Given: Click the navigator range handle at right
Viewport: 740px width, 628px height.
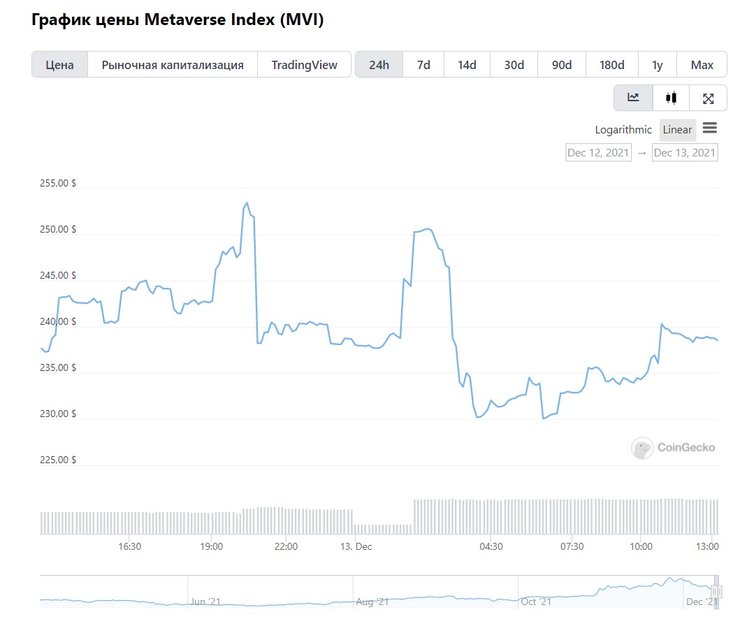Looking at the screenshot, I should (x=716, y=591).
